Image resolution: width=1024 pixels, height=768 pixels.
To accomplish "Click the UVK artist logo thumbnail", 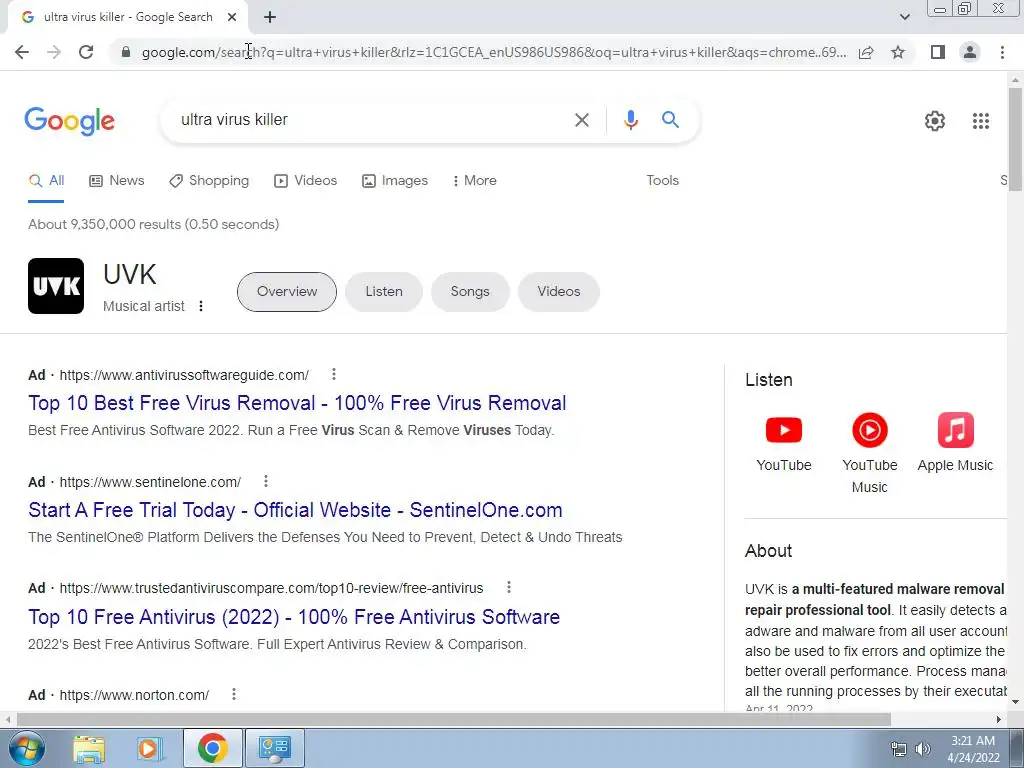I will point(56,286).
